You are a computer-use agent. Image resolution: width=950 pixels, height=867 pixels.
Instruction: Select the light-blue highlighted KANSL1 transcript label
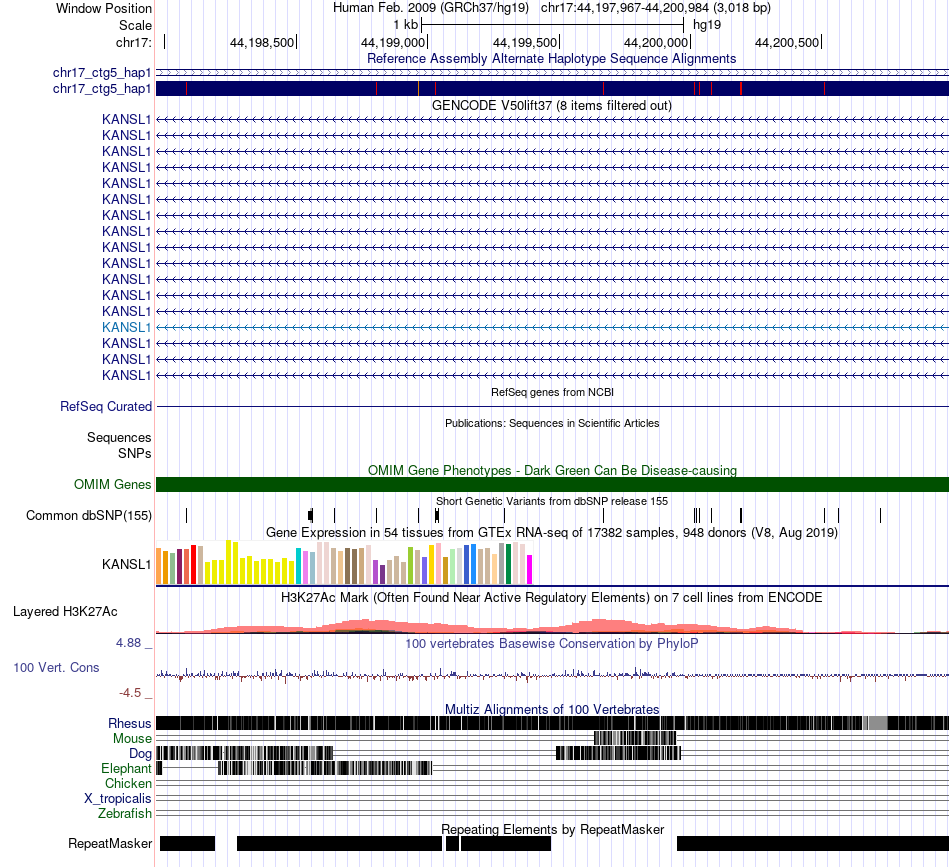pos(126,327)
